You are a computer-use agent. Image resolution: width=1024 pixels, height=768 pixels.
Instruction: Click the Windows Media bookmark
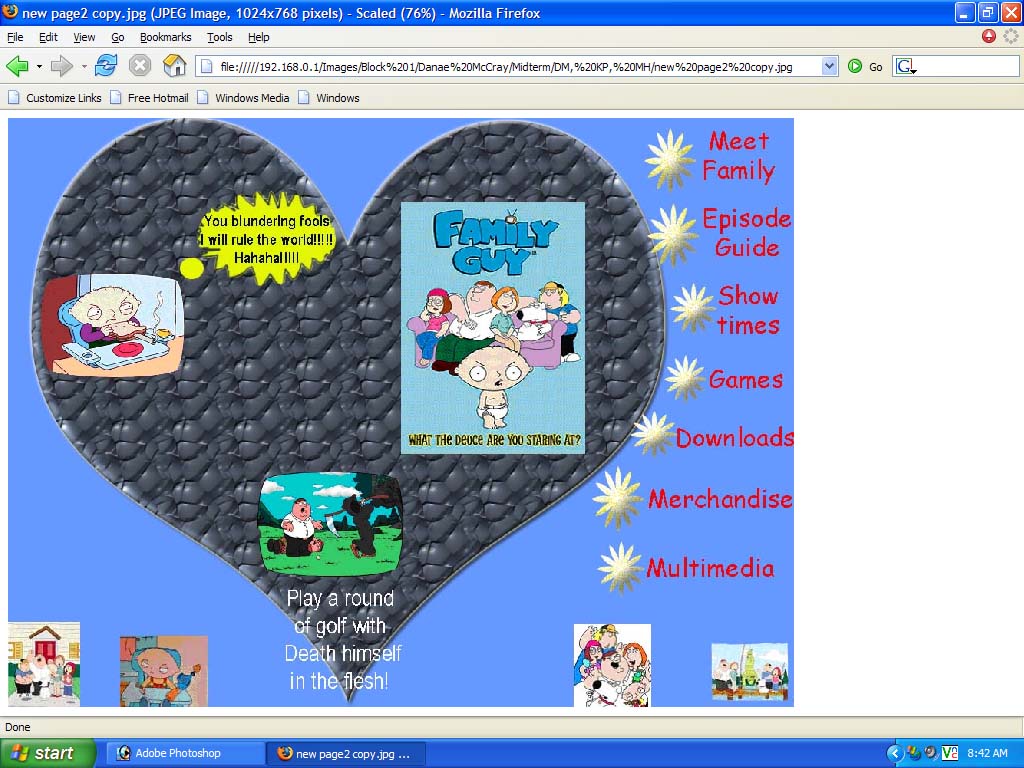click(251, 98)
